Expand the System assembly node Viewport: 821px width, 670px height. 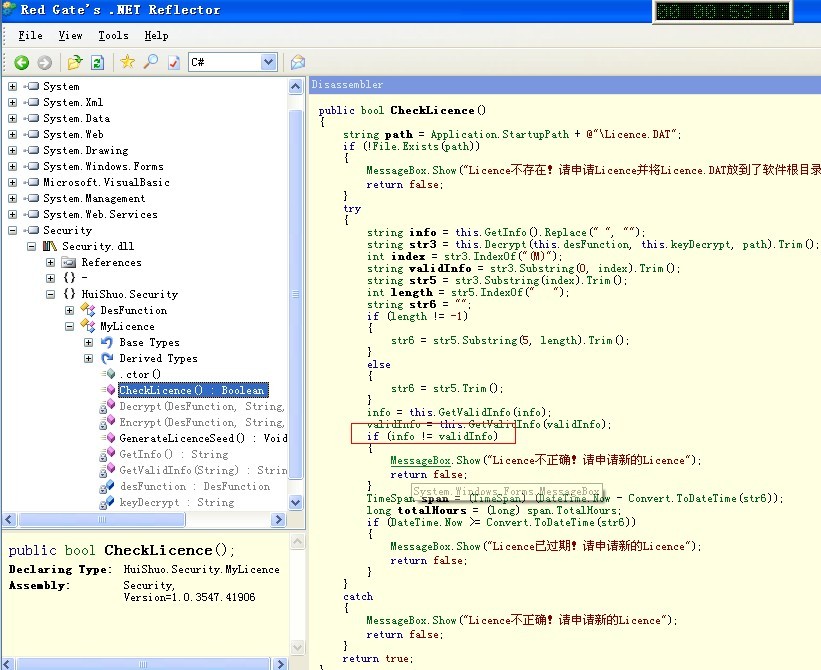13,86
